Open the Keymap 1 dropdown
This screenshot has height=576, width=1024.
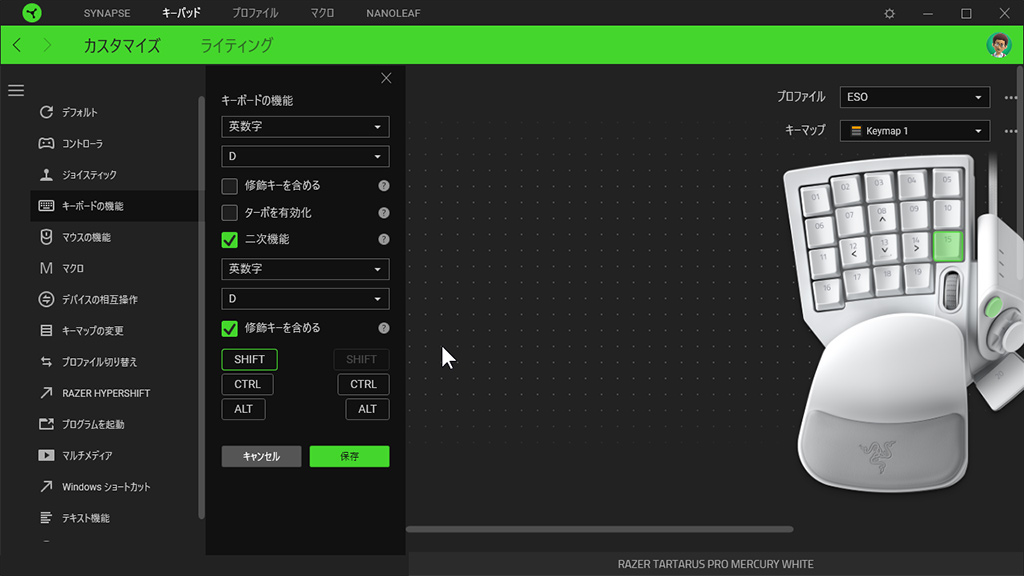coord(914,131)
